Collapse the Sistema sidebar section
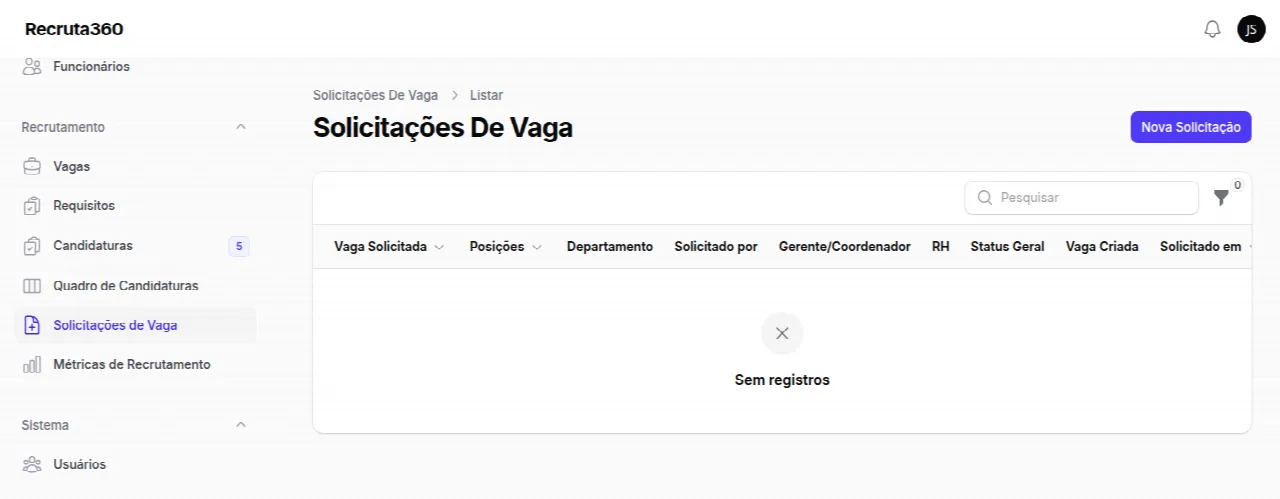 pyautogui.click(x=240, y=425)
